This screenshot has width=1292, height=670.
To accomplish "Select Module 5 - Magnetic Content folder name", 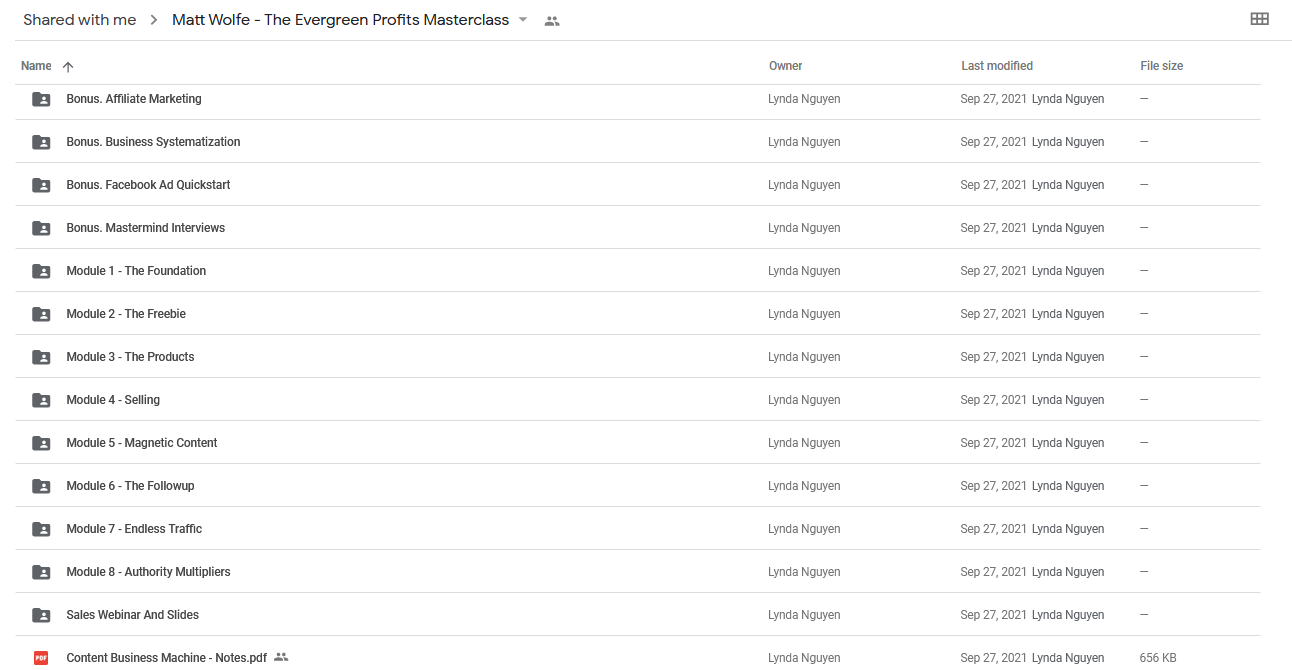I will (x=142, y=443).
